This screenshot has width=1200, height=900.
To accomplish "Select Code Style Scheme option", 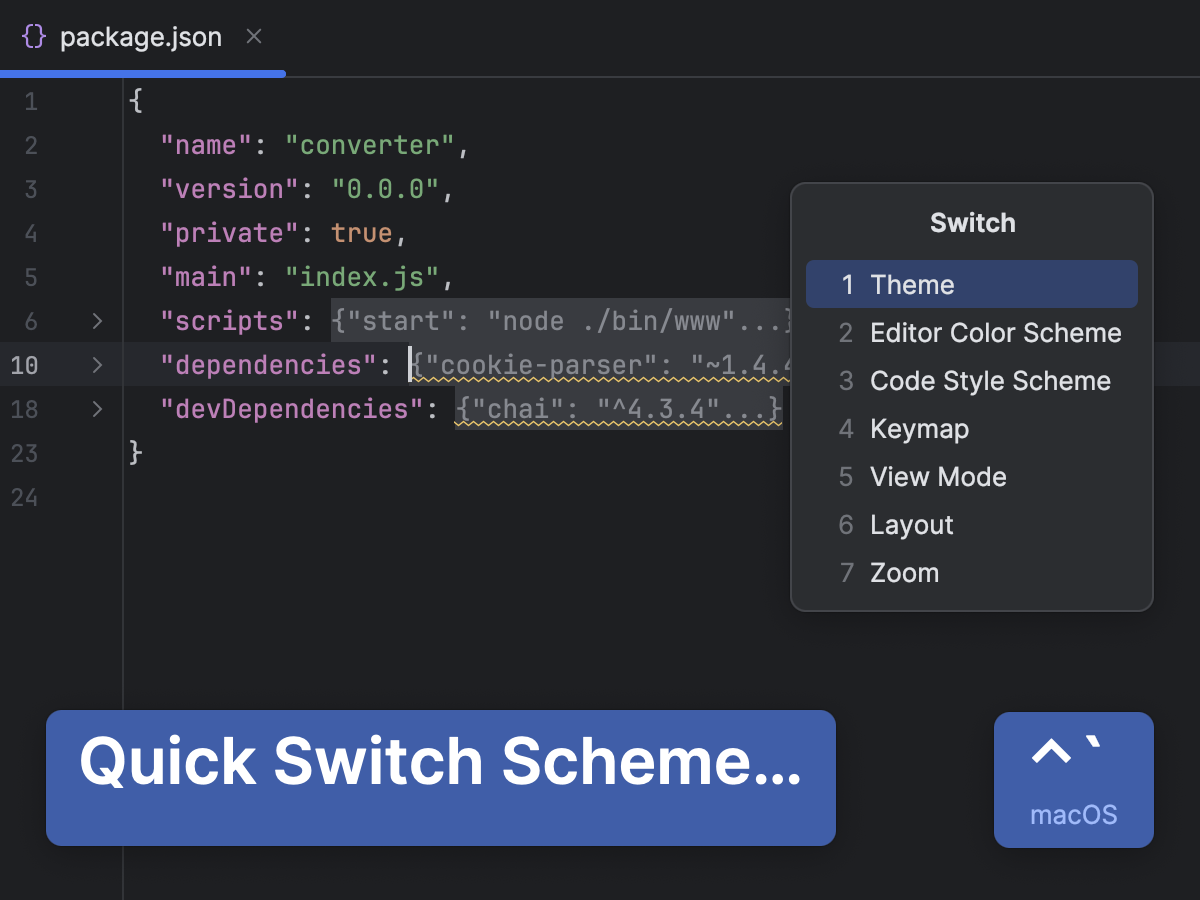I will 990,380.
